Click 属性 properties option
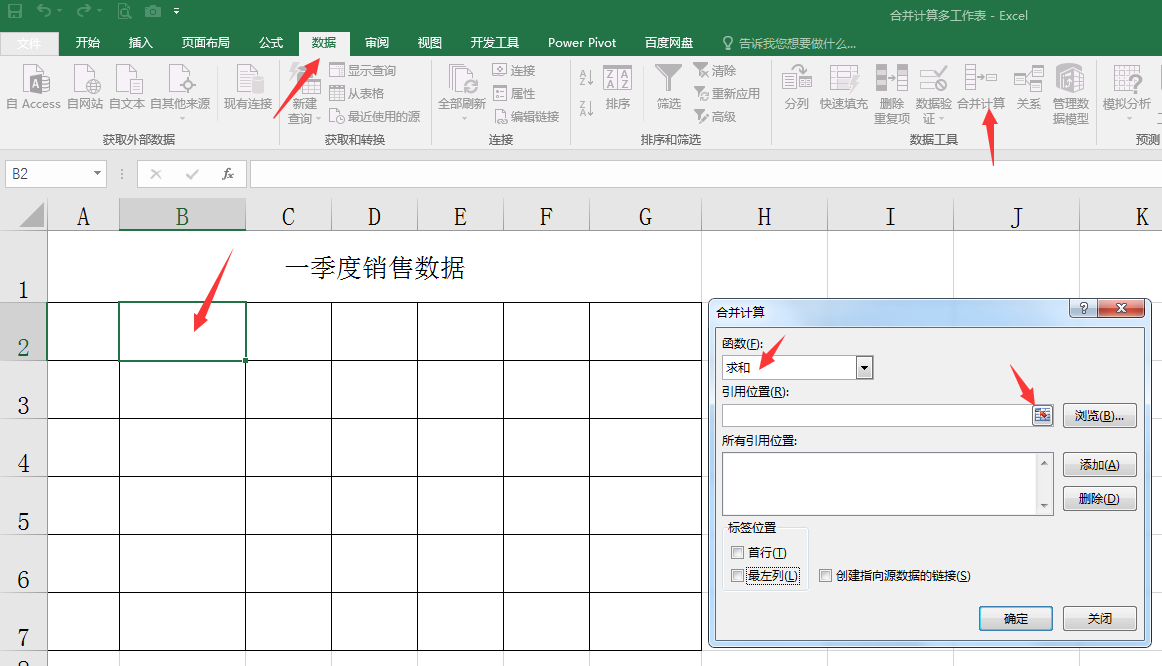Viewport: 1162px width, 666px height. point(514,93)
